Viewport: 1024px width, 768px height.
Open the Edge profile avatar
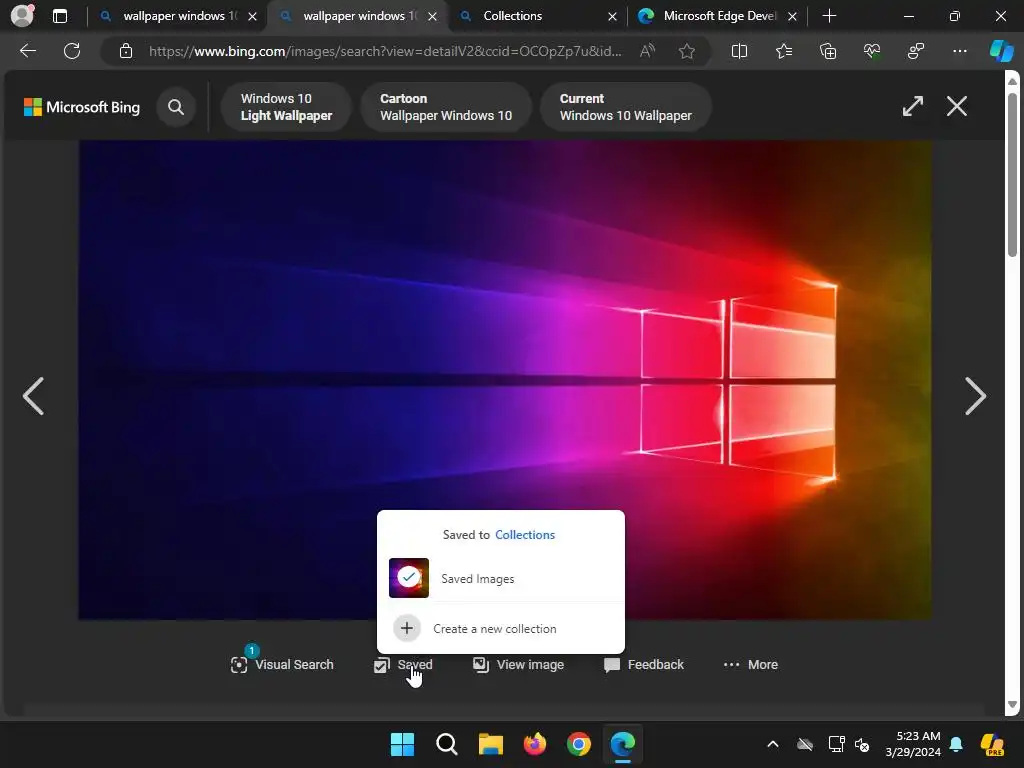pyautogui.click(x=23, y=16)
